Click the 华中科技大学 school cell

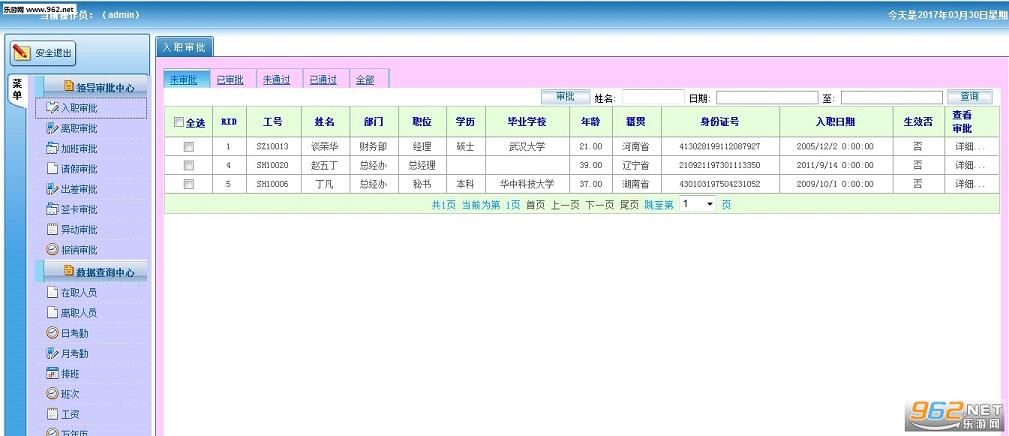(x=527, y=184)
